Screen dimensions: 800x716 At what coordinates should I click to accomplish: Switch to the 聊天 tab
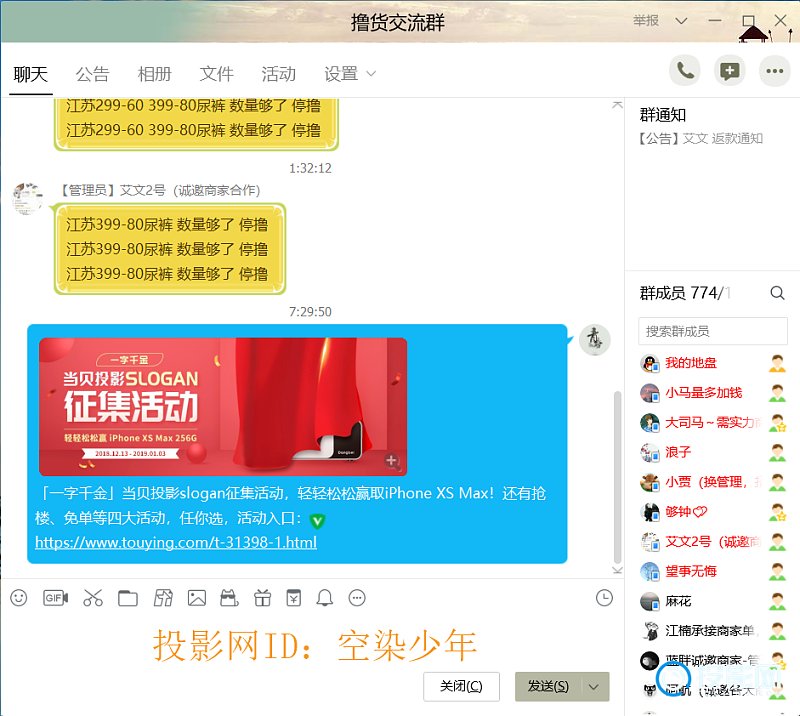click(x=31, y=74)
